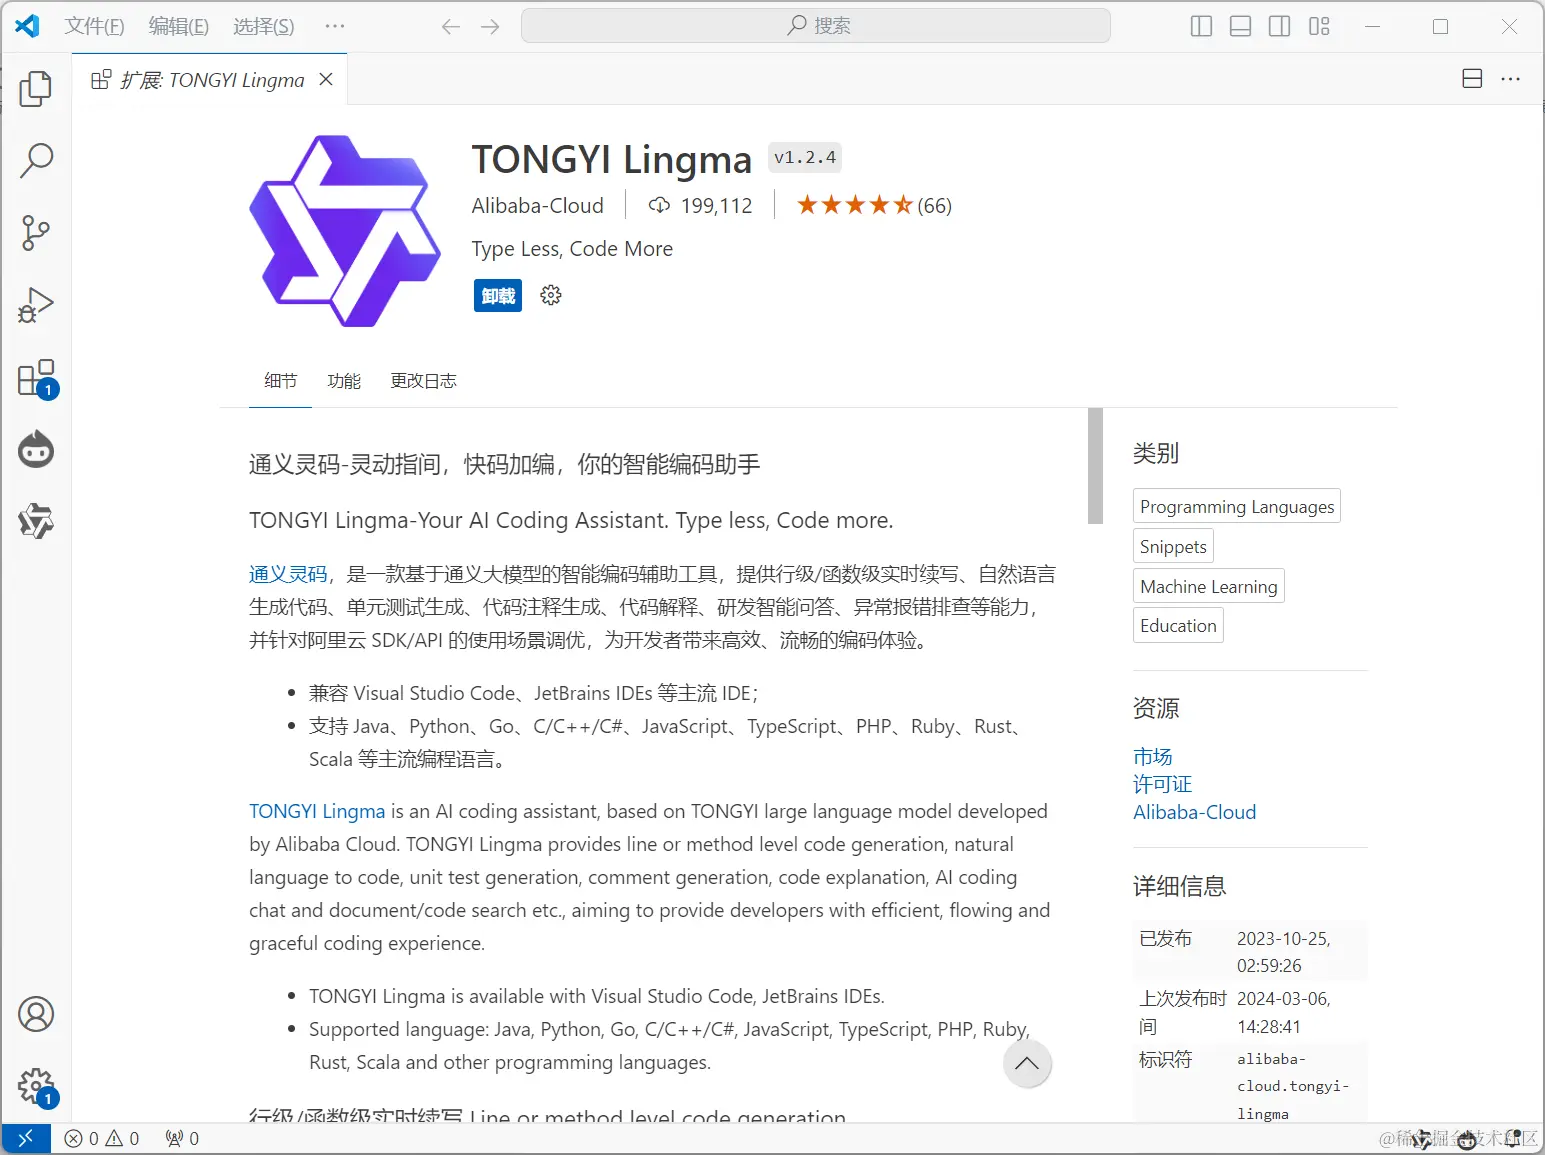Open the editor more actions ellipsis
Screen dimensions: 1545x1155
pyautogui.click(x=1511, y=79)
